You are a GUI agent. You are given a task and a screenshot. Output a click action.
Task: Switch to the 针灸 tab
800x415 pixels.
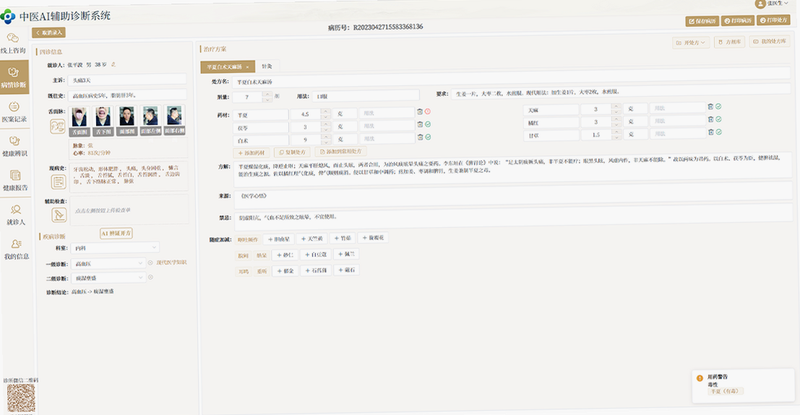click(267, 66)
